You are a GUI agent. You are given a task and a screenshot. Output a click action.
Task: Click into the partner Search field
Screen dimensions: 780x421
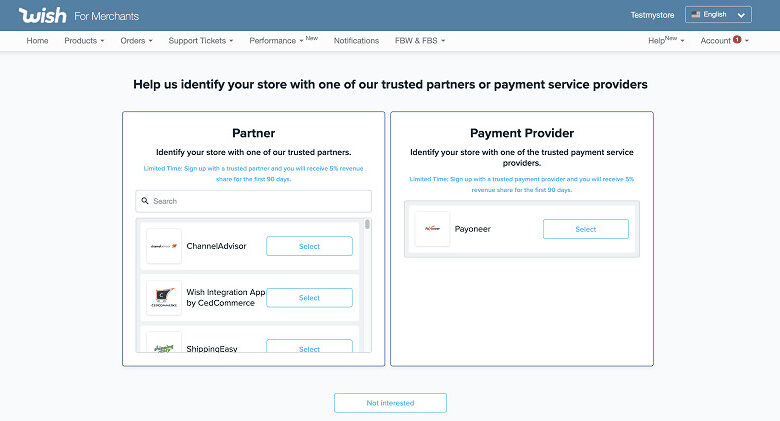coord(253,201)
